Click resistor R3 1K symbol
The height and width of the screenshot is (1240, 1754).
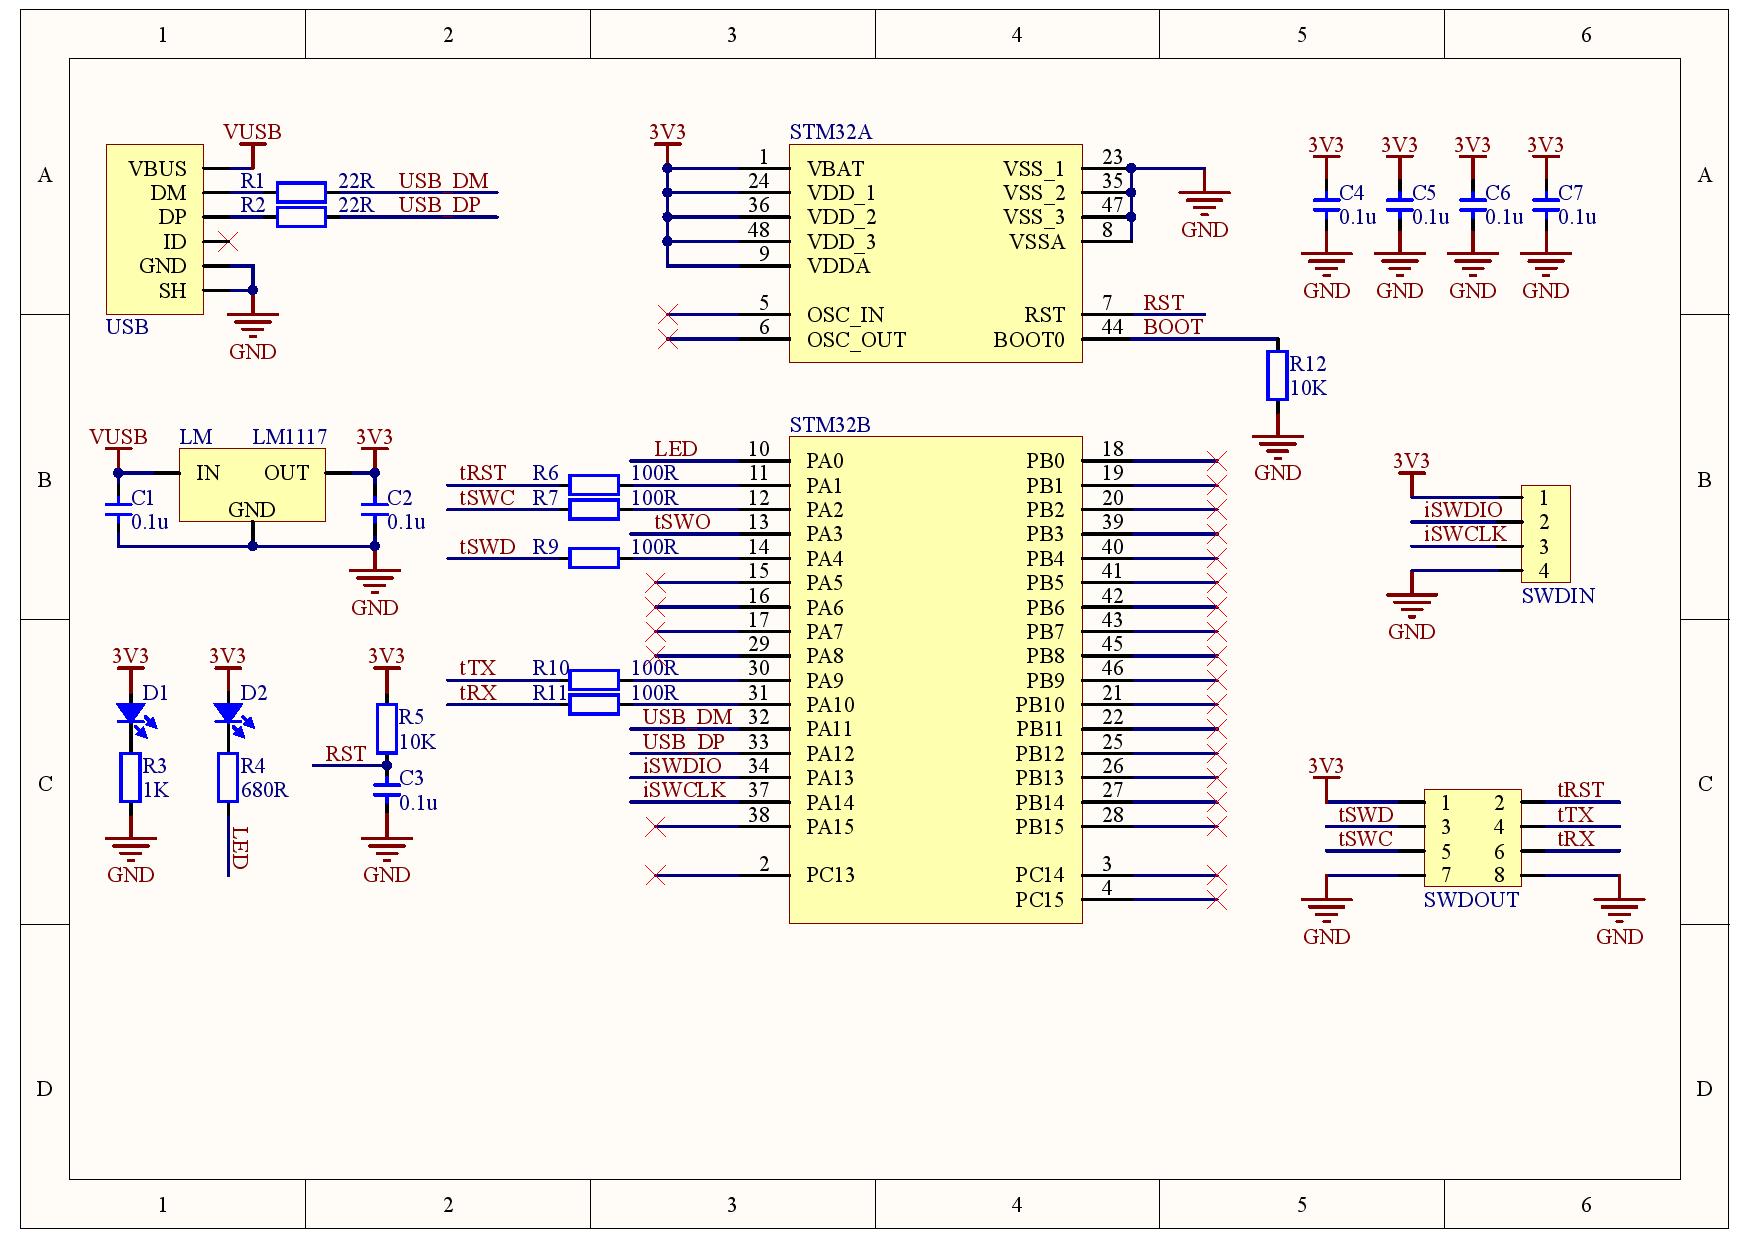coord(130,778)
